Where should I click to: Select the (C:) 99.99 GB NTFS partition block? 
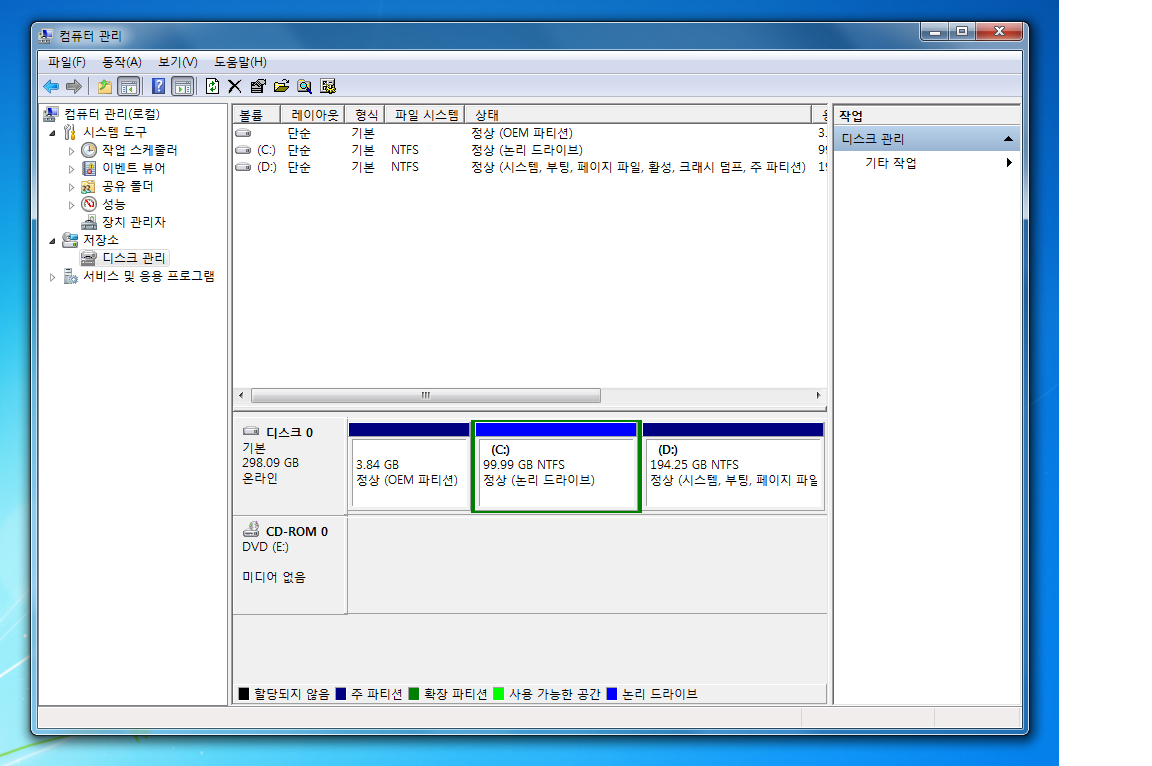556,466
